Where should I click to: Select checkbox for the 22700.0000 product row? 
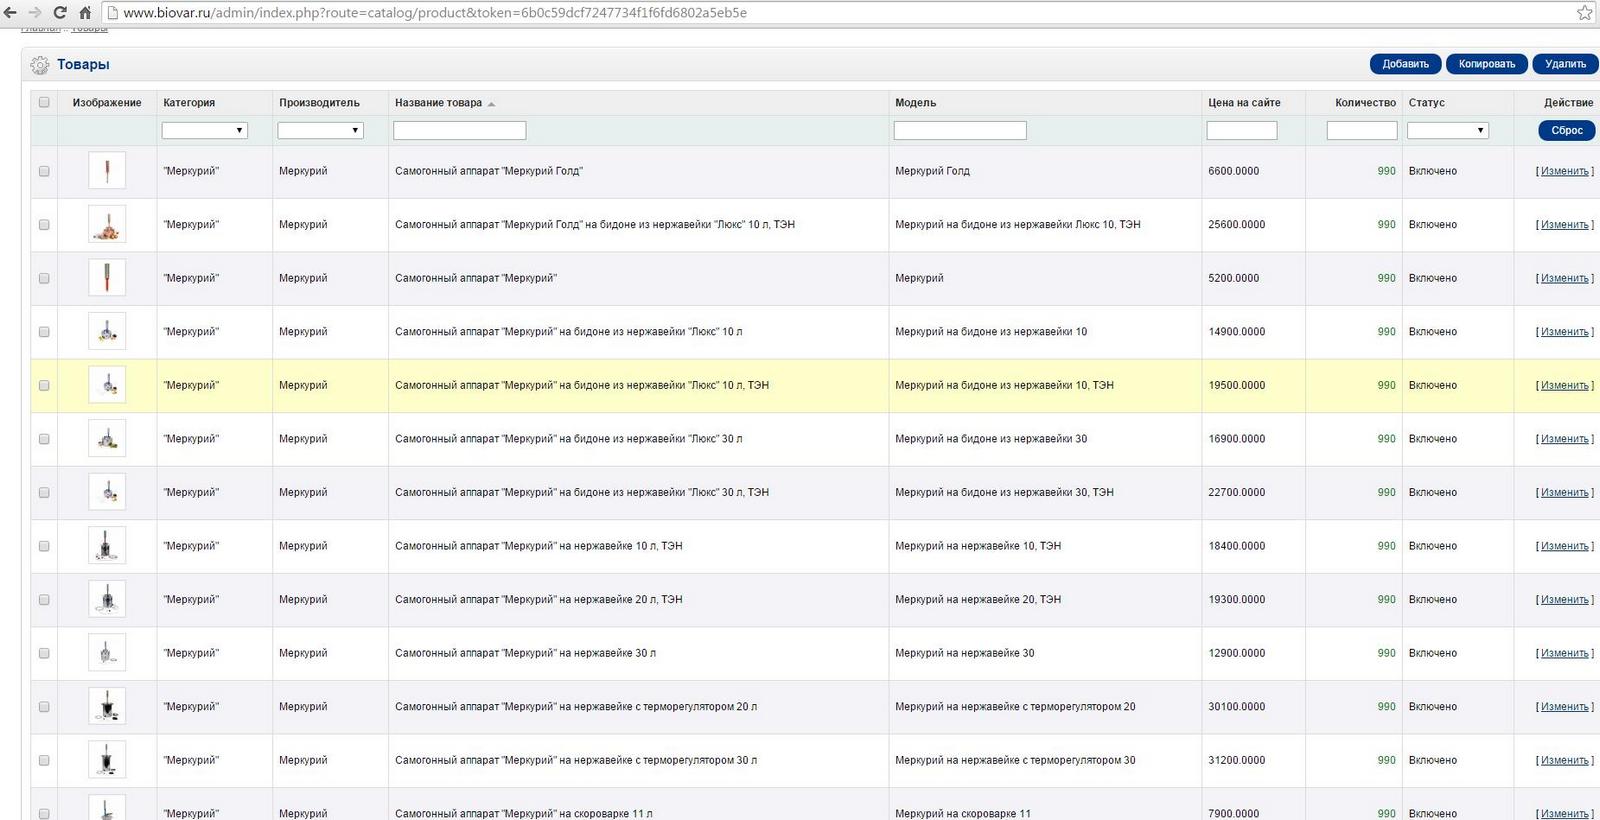[44, 493]
